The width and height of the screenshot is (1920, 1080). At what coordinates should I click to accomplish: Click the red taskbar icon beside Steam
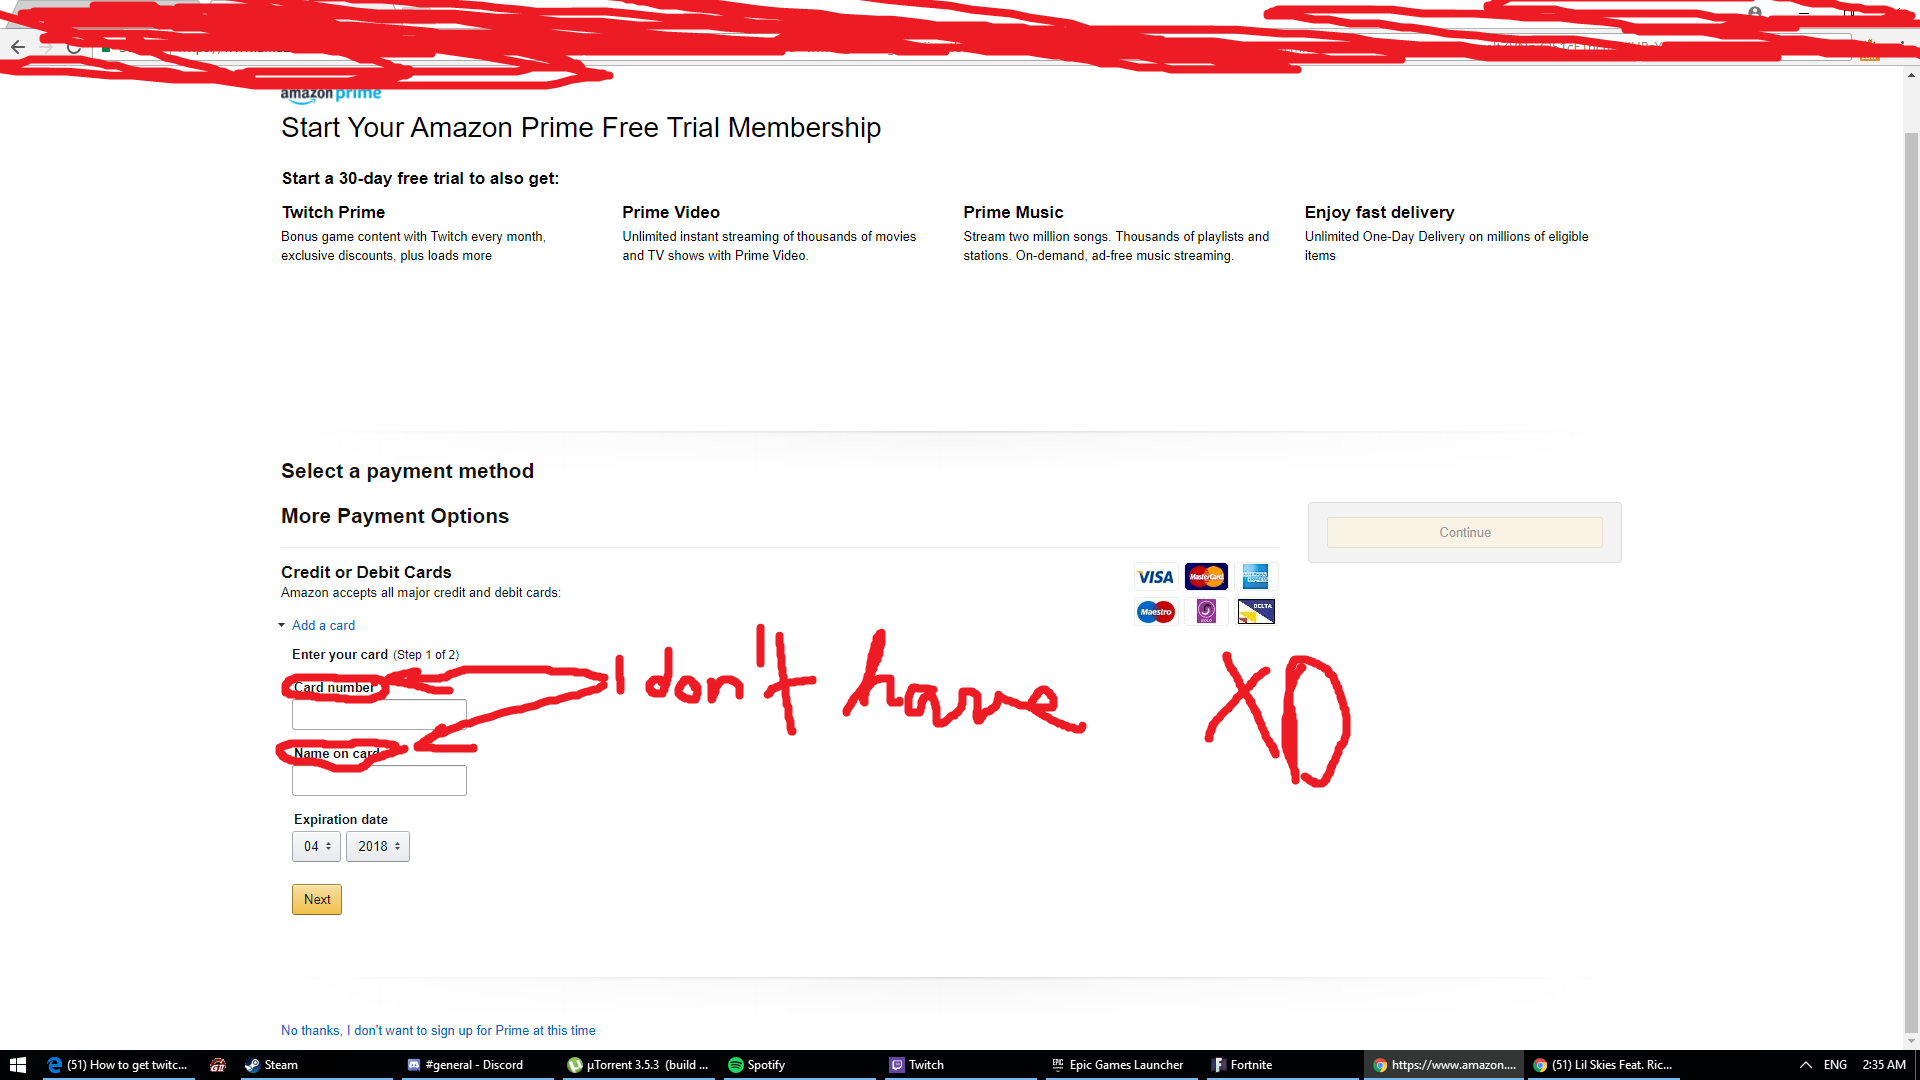click(x=218, y=1065)
